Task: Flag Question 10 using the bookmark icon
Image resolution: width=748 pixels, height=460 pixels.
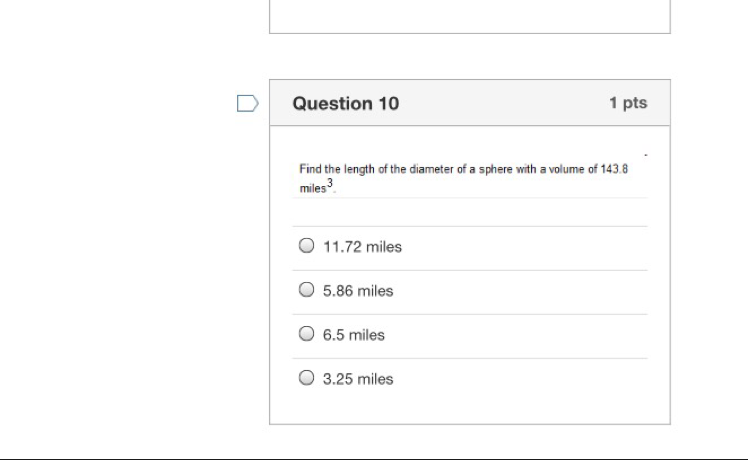Action: tap(248, 103)
